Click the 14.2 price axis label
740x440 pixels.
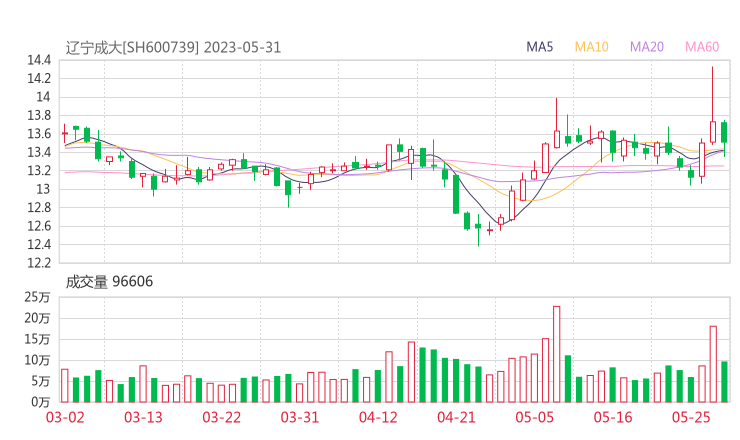(x=39, y=78)
